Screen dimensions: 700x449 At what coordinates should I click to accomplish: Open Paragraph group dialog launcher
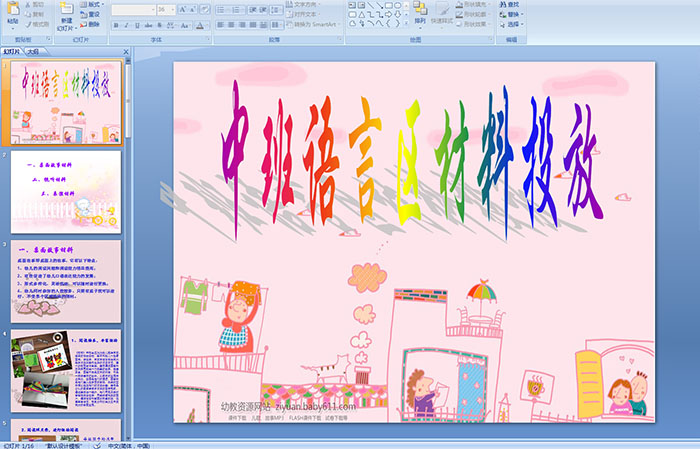(x=340, y=40)
